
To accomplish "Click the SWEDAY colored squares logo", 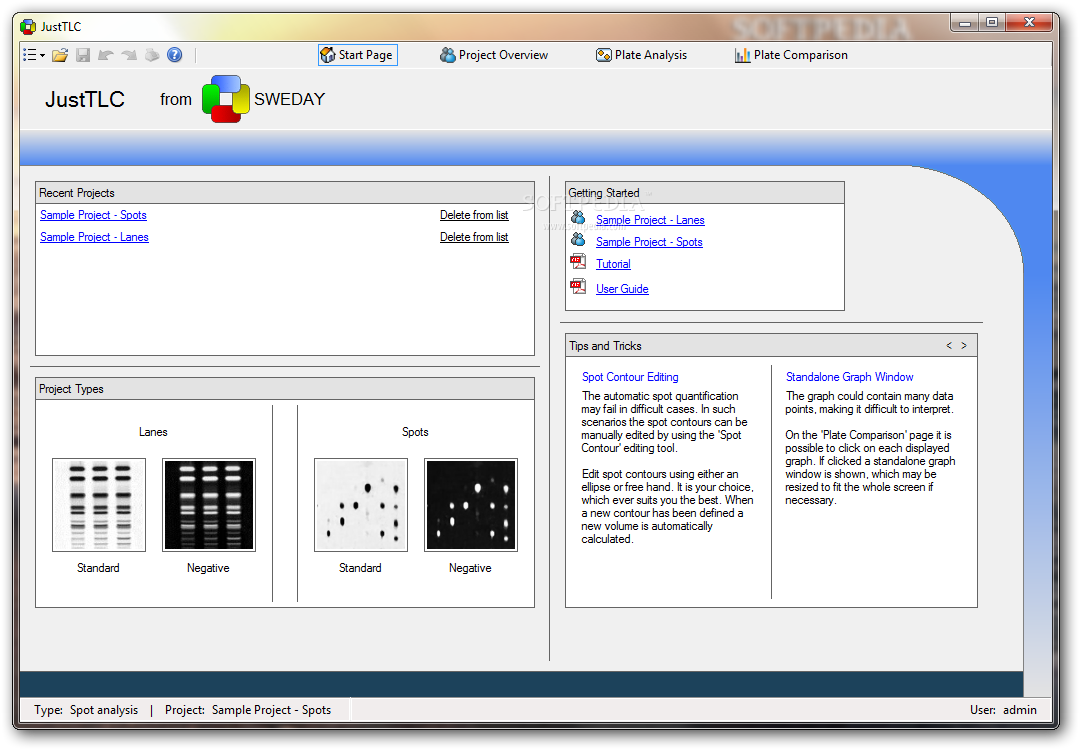I will (226, 99).
